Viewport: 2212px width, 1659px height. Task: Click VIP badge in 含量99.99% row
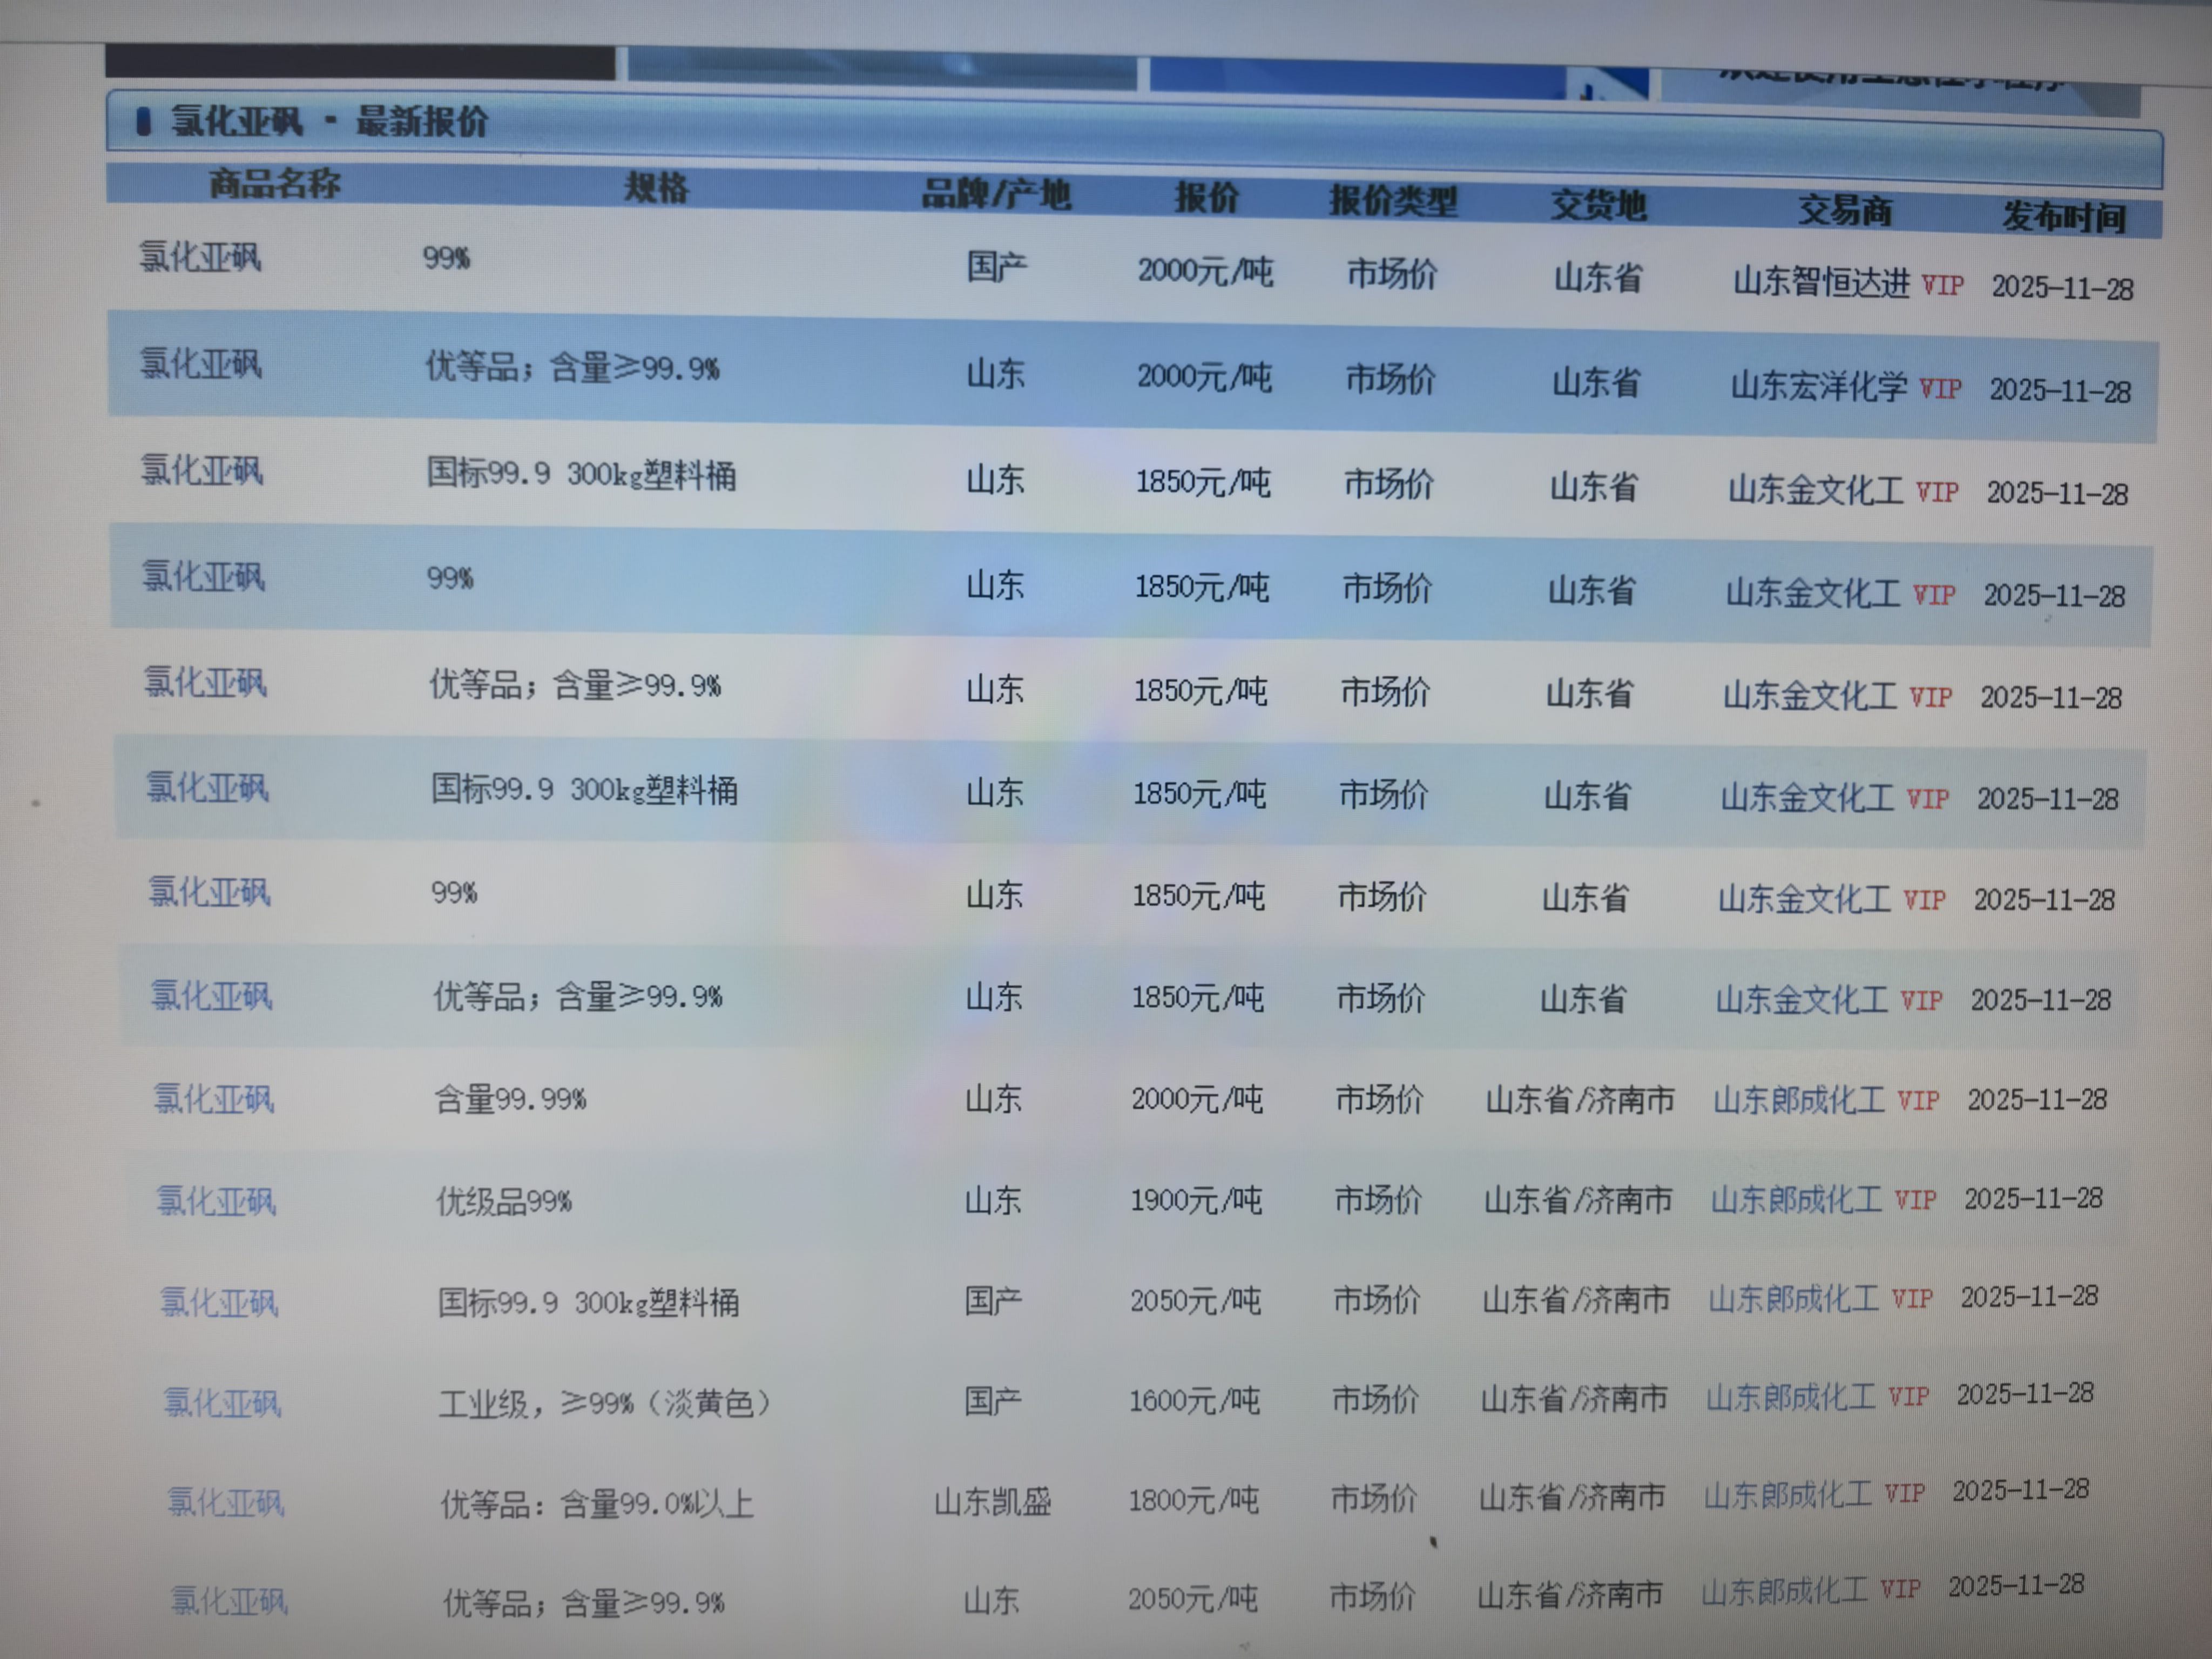pyautogui.click(x=1918, y=1100)
